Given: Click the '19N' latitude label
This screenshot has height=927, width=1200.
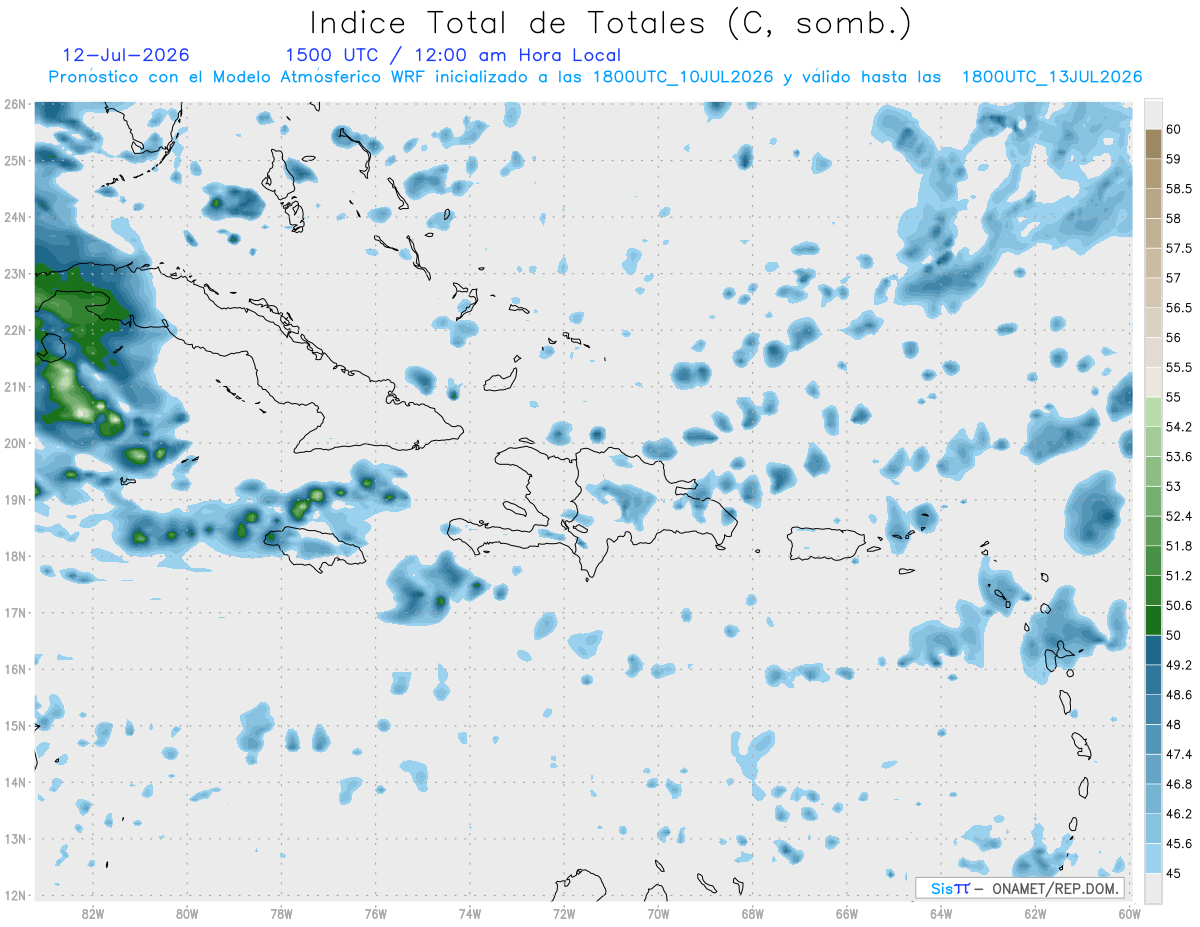Looking at the screenshot, I should (14, 500).
